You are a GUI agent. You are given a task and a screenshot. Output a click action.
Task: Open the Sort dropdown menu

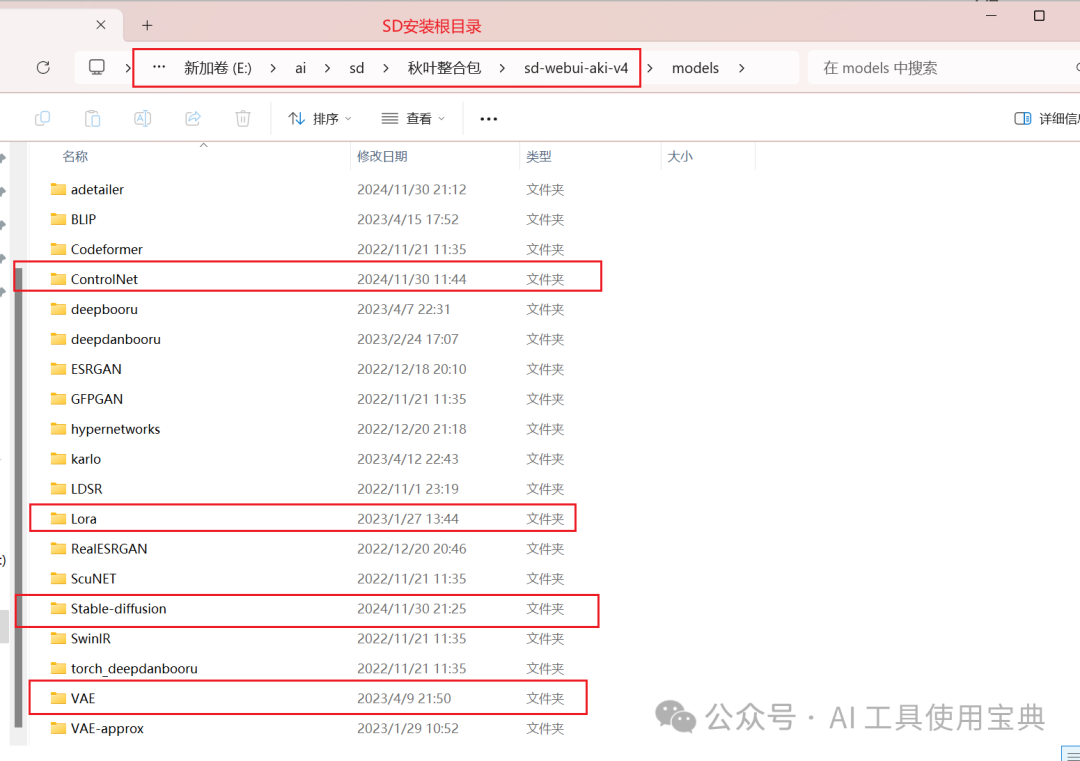tap(320, 118)
